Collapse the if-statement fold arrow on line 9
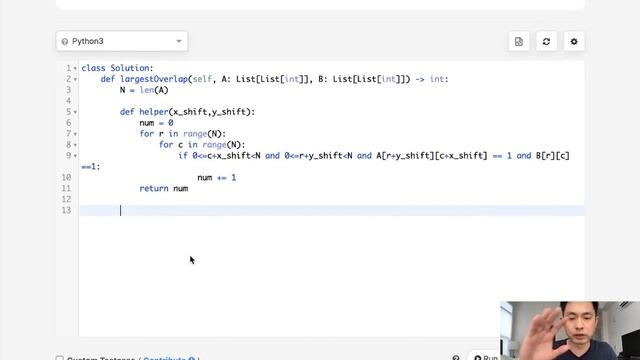Viewport: 640px width, 360px height. (75, 156)
